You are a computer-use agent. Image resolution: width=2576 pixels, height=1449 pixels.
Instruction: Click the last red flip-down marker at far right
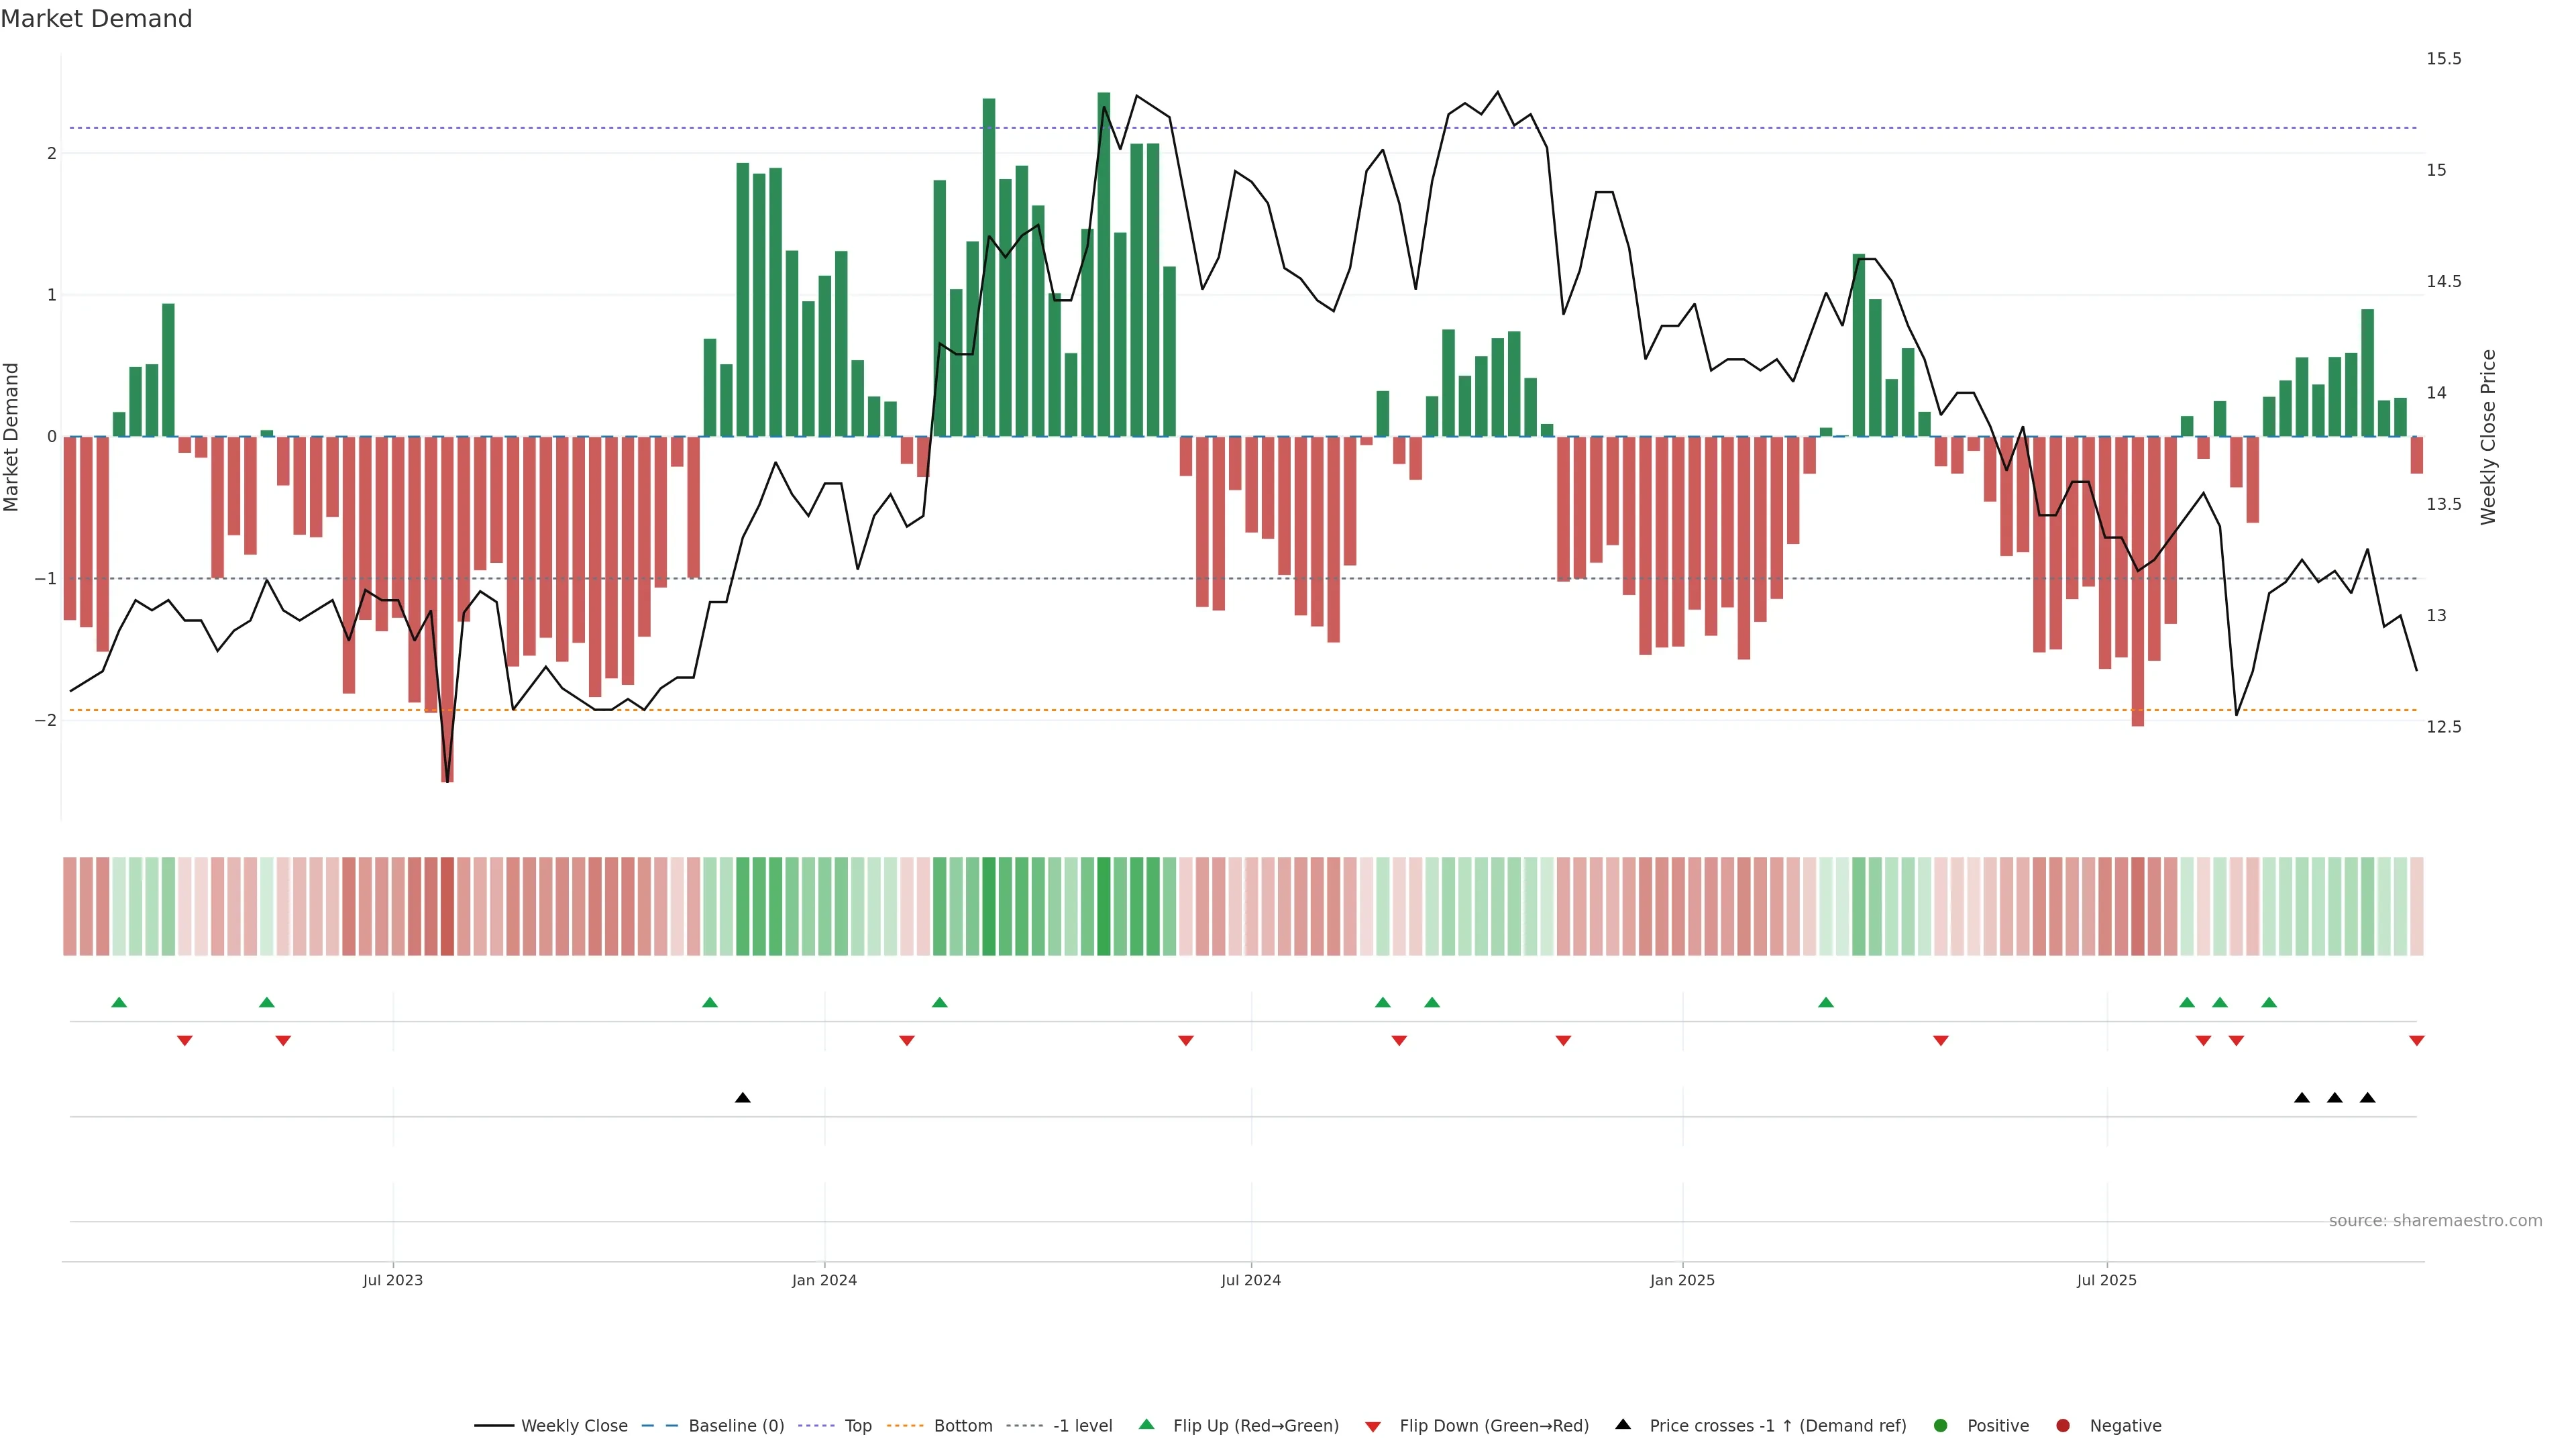pos(2417,1041)
